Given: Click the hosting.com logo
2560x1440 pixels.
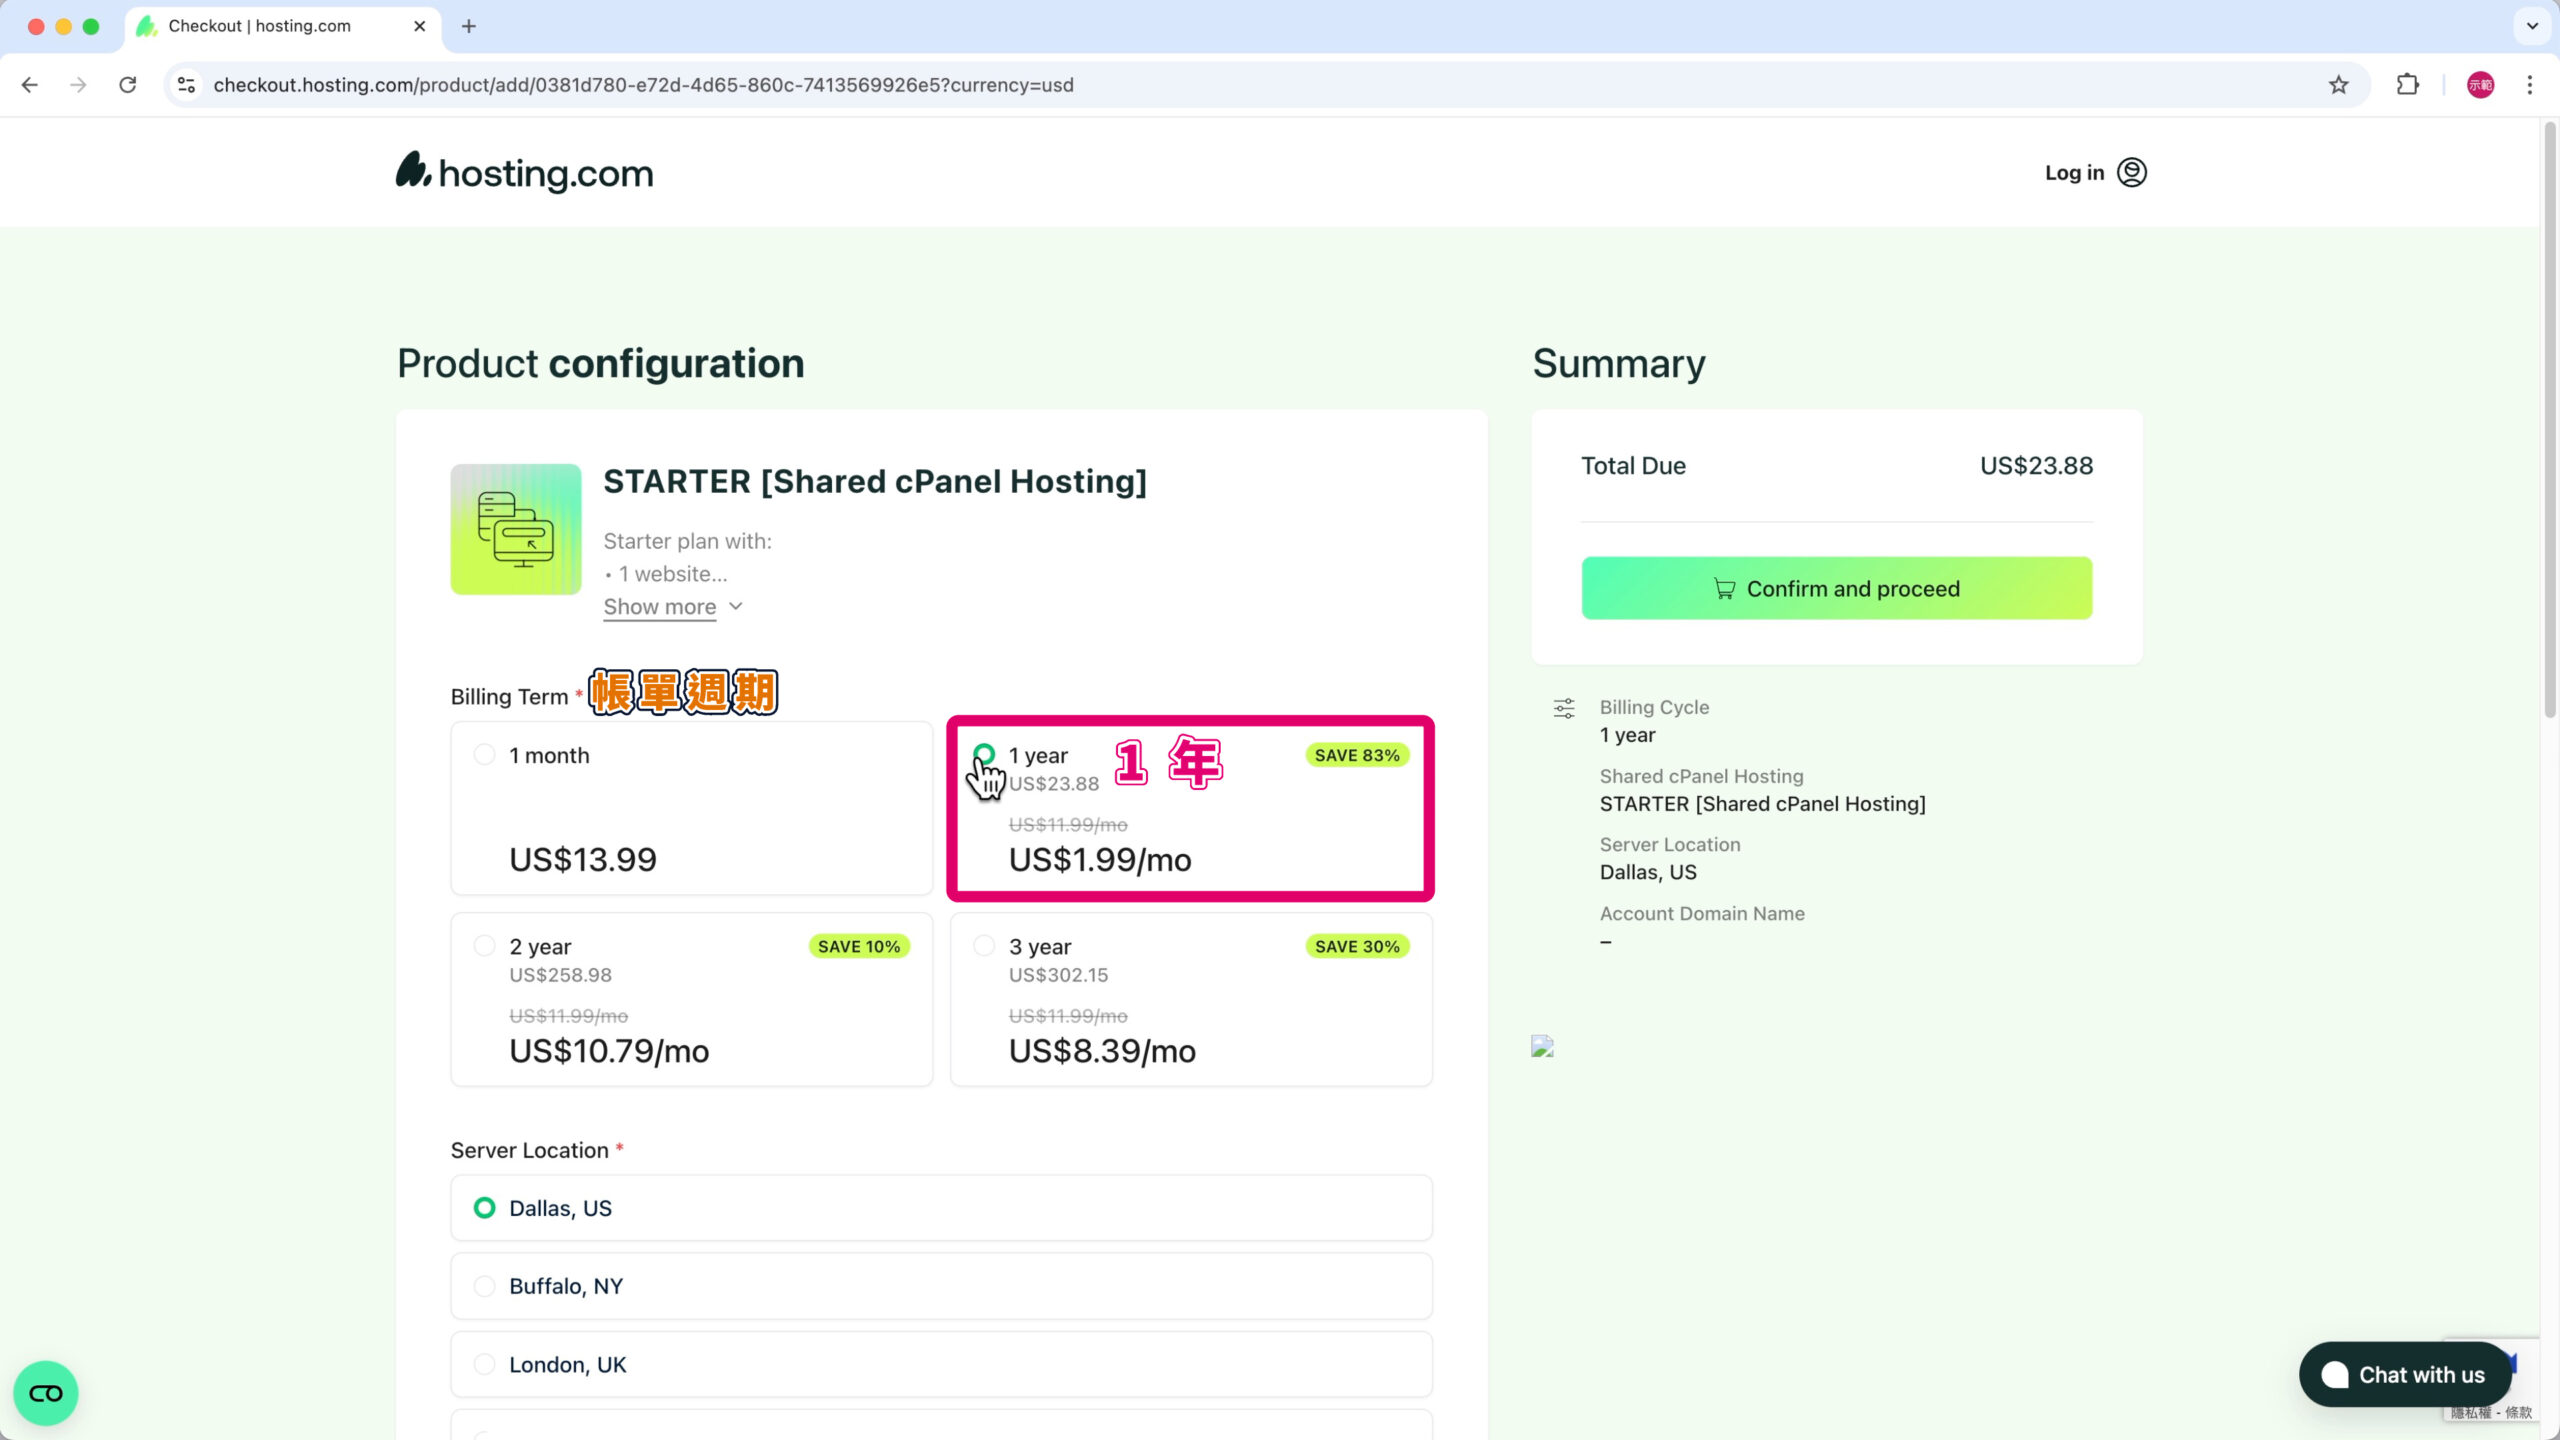Looking at the screenshot, I should coord(524,172).
